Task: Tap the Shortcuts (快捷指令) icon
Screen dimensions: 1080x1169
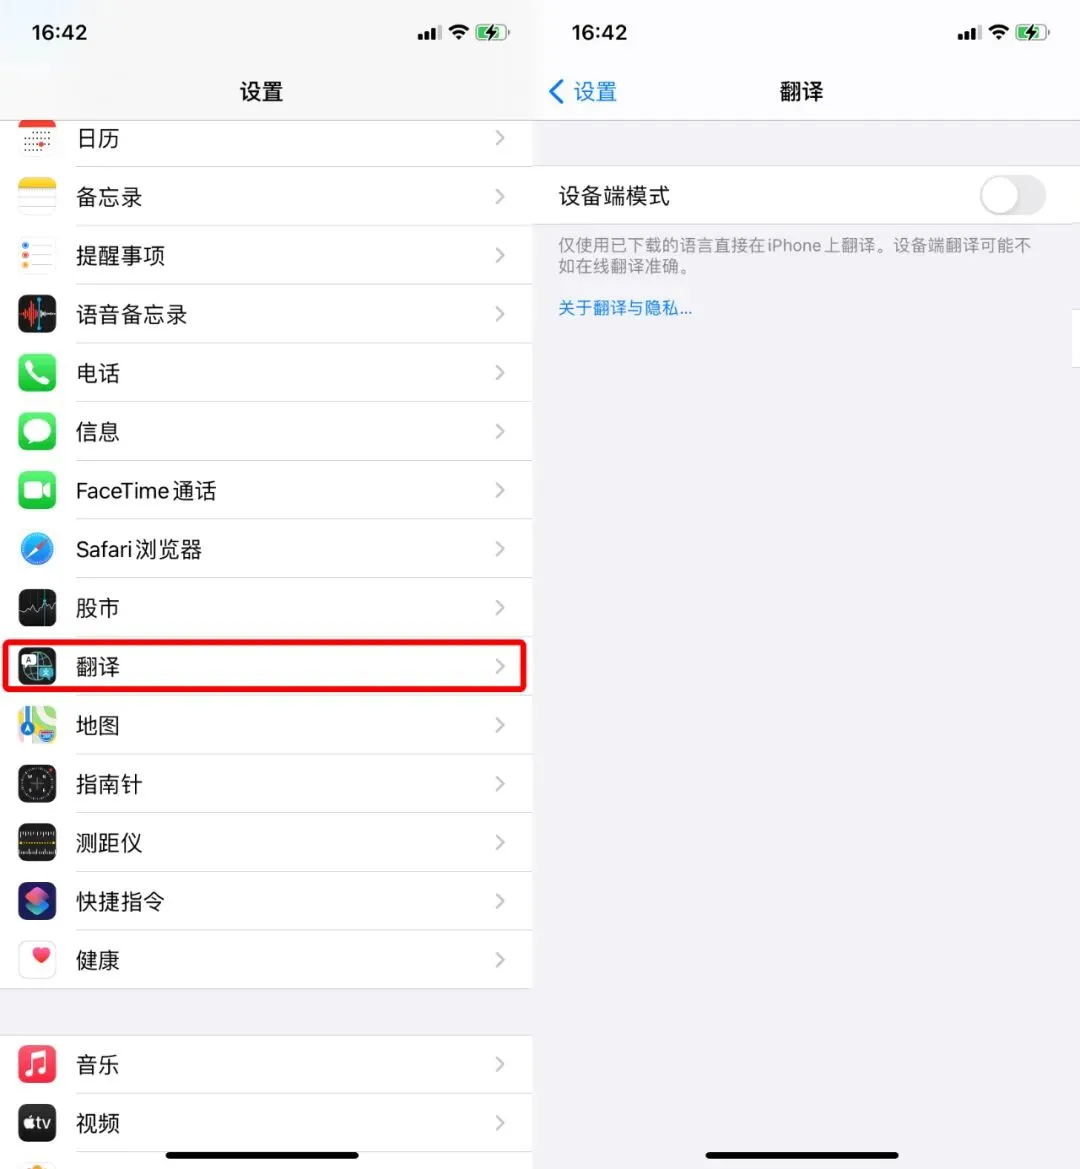Action: point(37,901)
